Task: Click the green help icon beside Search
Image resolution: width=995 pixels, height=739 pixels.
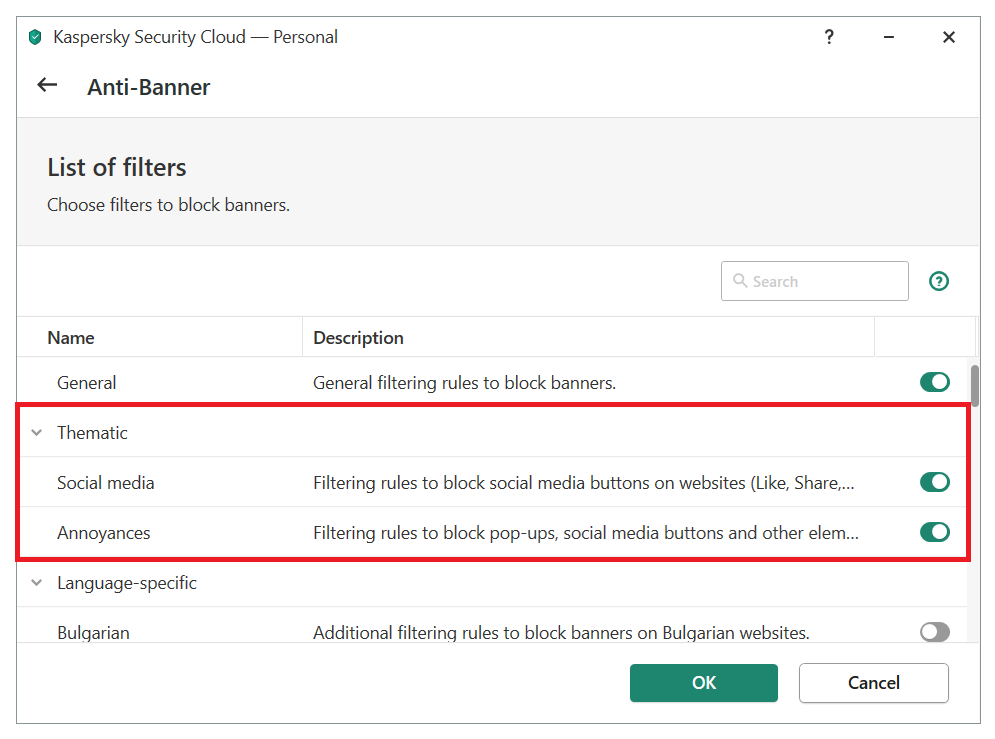Action: [x=939, y=281]
